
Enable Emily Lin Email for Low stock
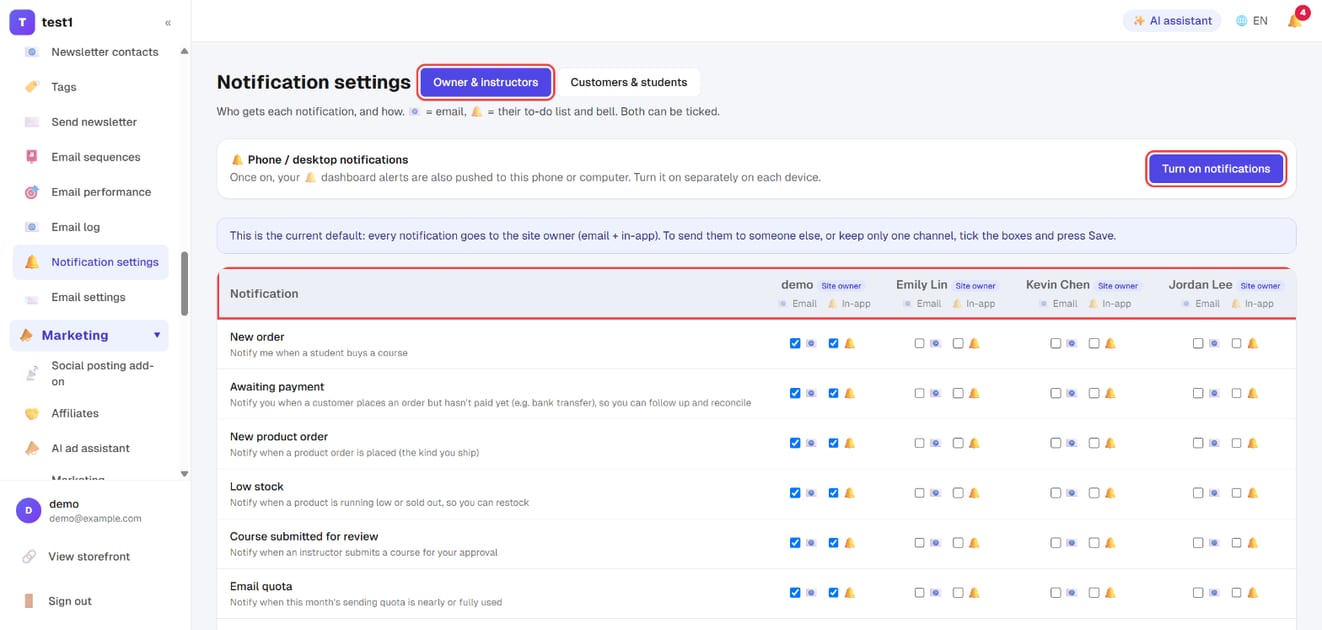click(919, 493)
